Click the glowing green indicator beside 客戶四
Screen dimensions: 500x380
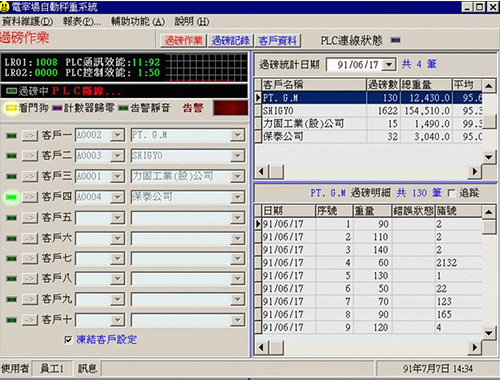pyautogui.click(x=11, y=197)
